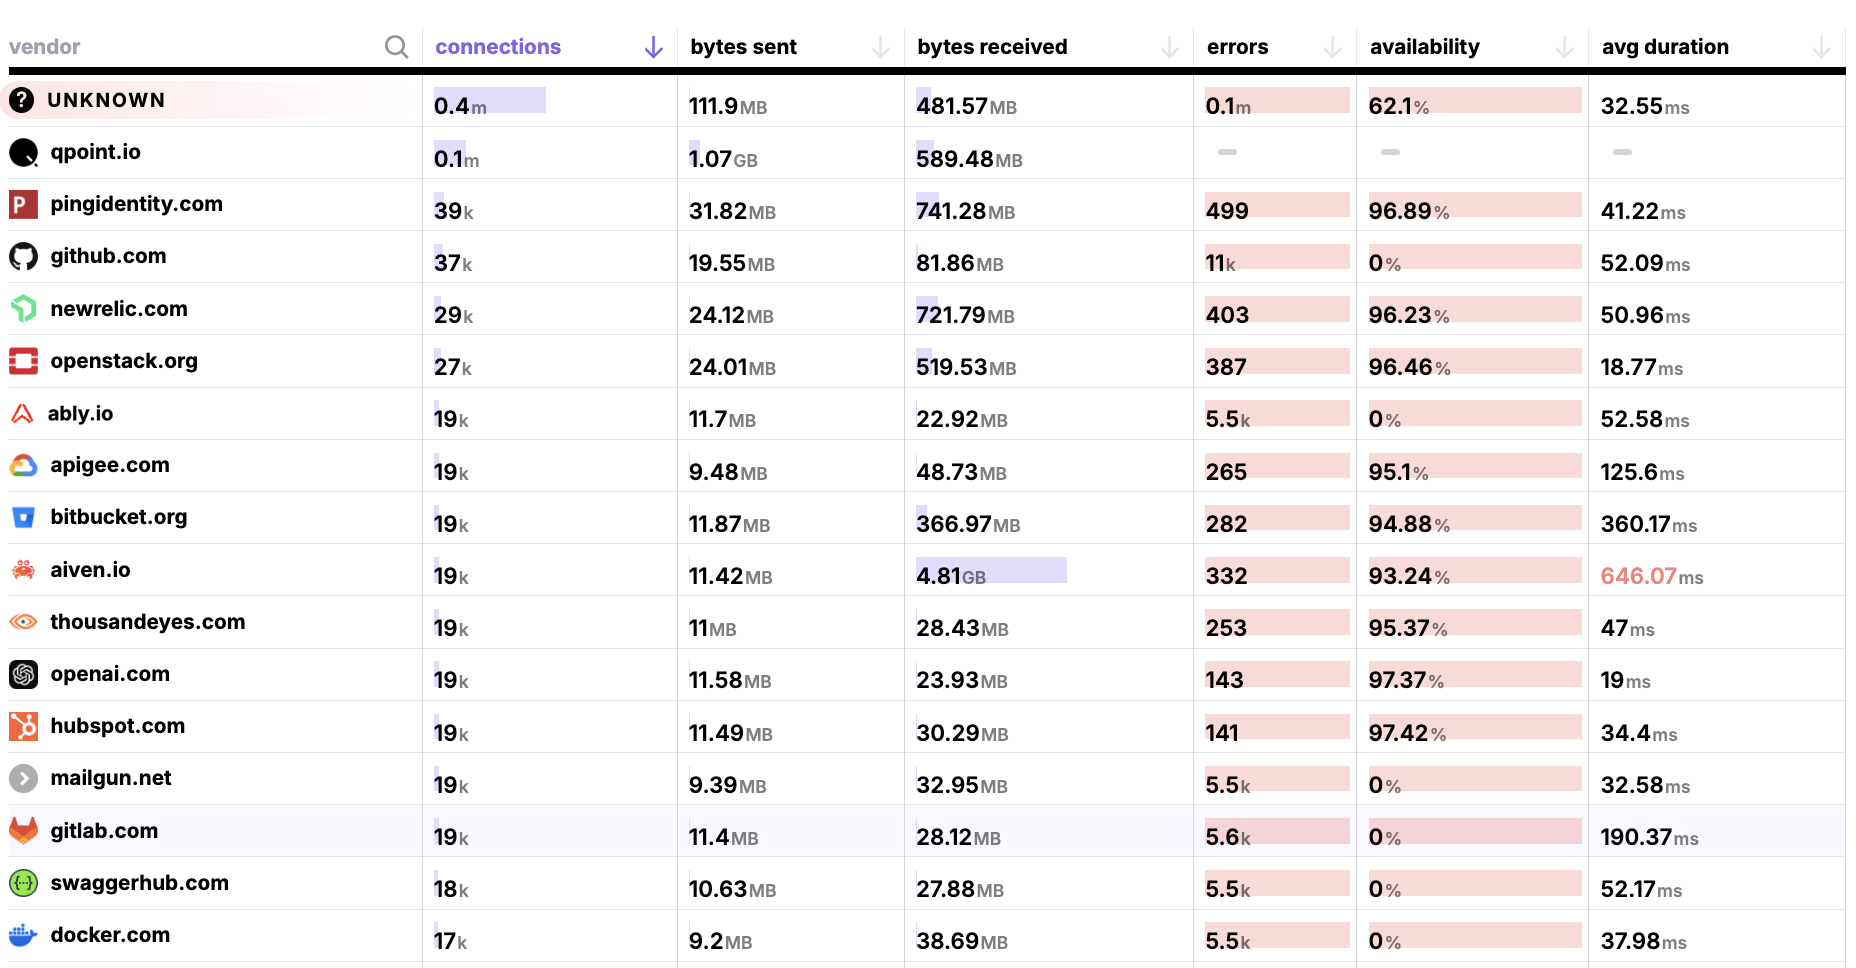
Task: Click the vendor search magnifier icon
Action: 396,47
